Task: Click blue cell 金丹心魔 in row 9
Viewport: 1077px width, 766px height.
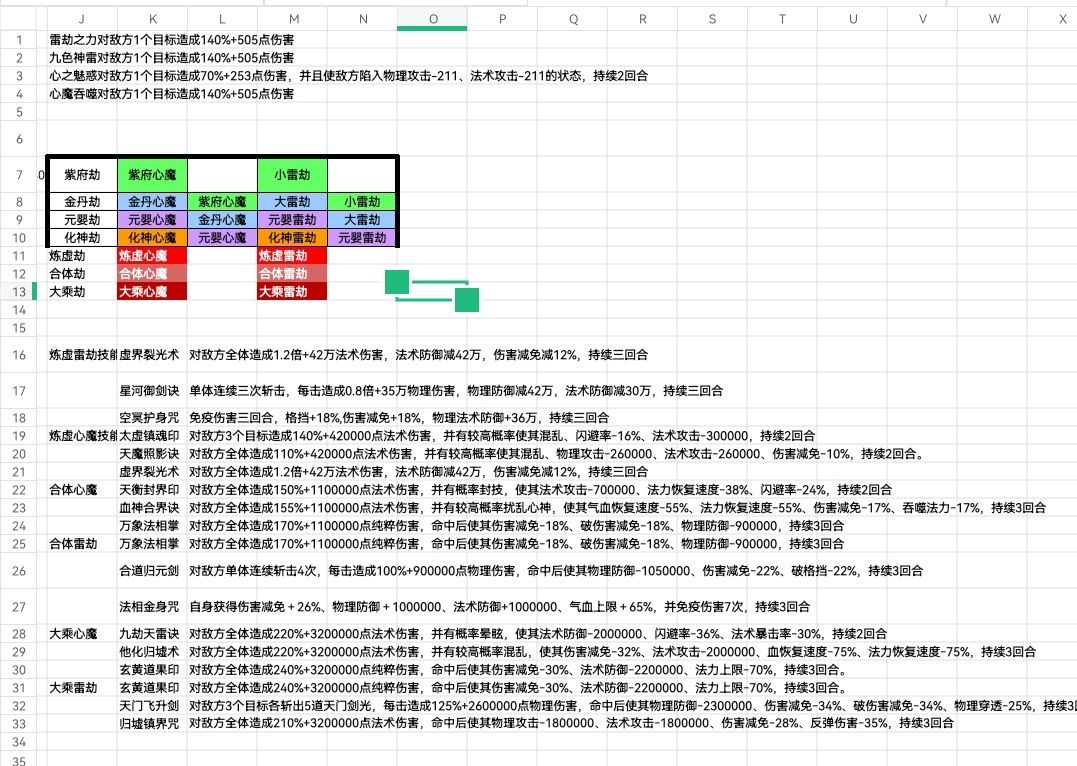Action: (x=223, y=220)
